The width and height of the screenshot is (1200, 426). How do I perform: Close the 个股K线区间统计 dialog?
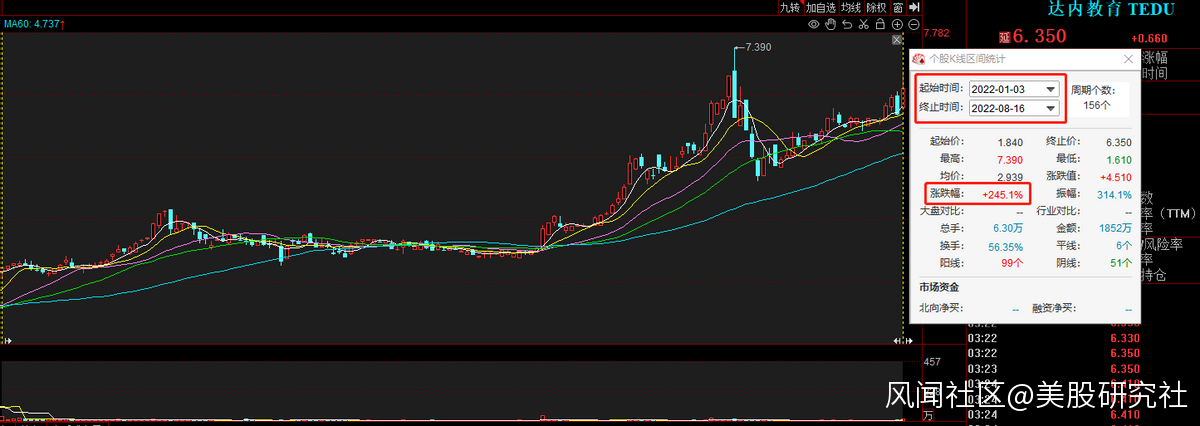click(x=1129, y=60)
